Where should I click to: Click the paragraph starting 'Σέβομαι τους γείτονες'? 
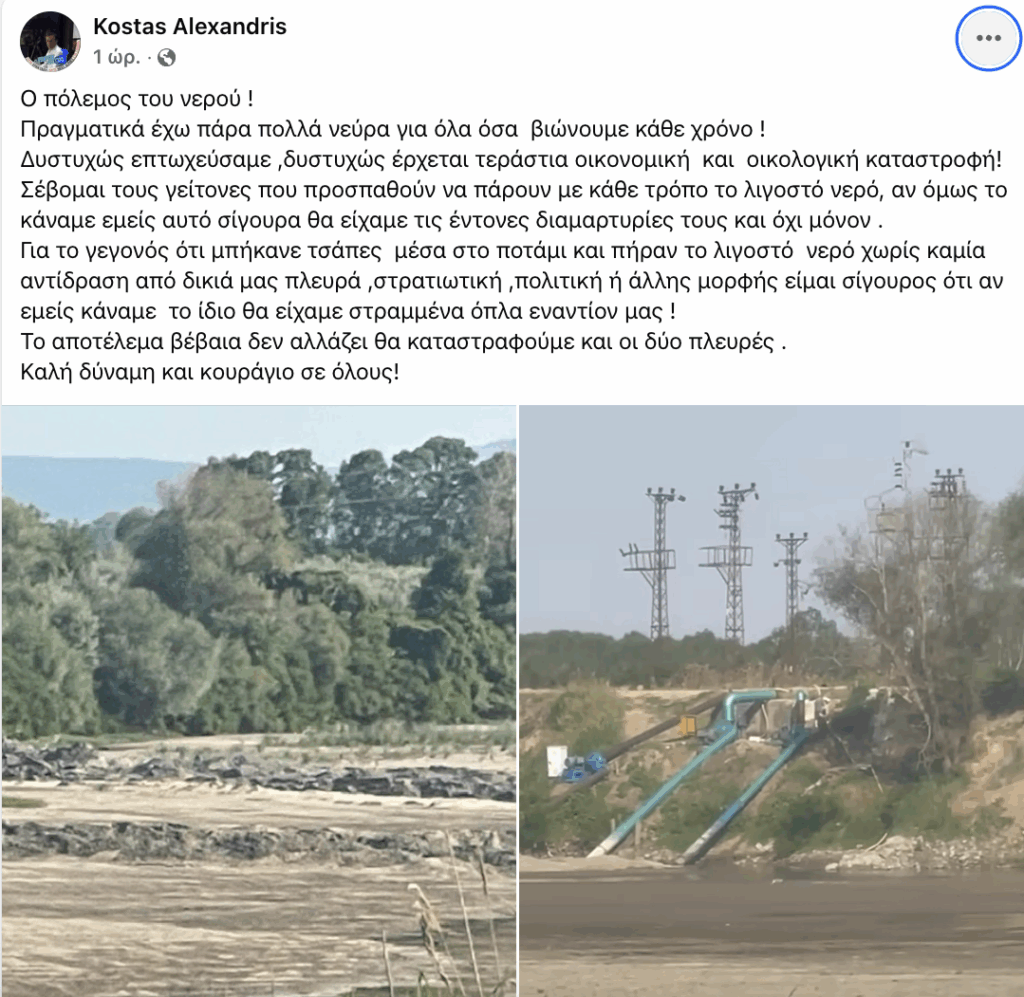click(x=514, y=205)
